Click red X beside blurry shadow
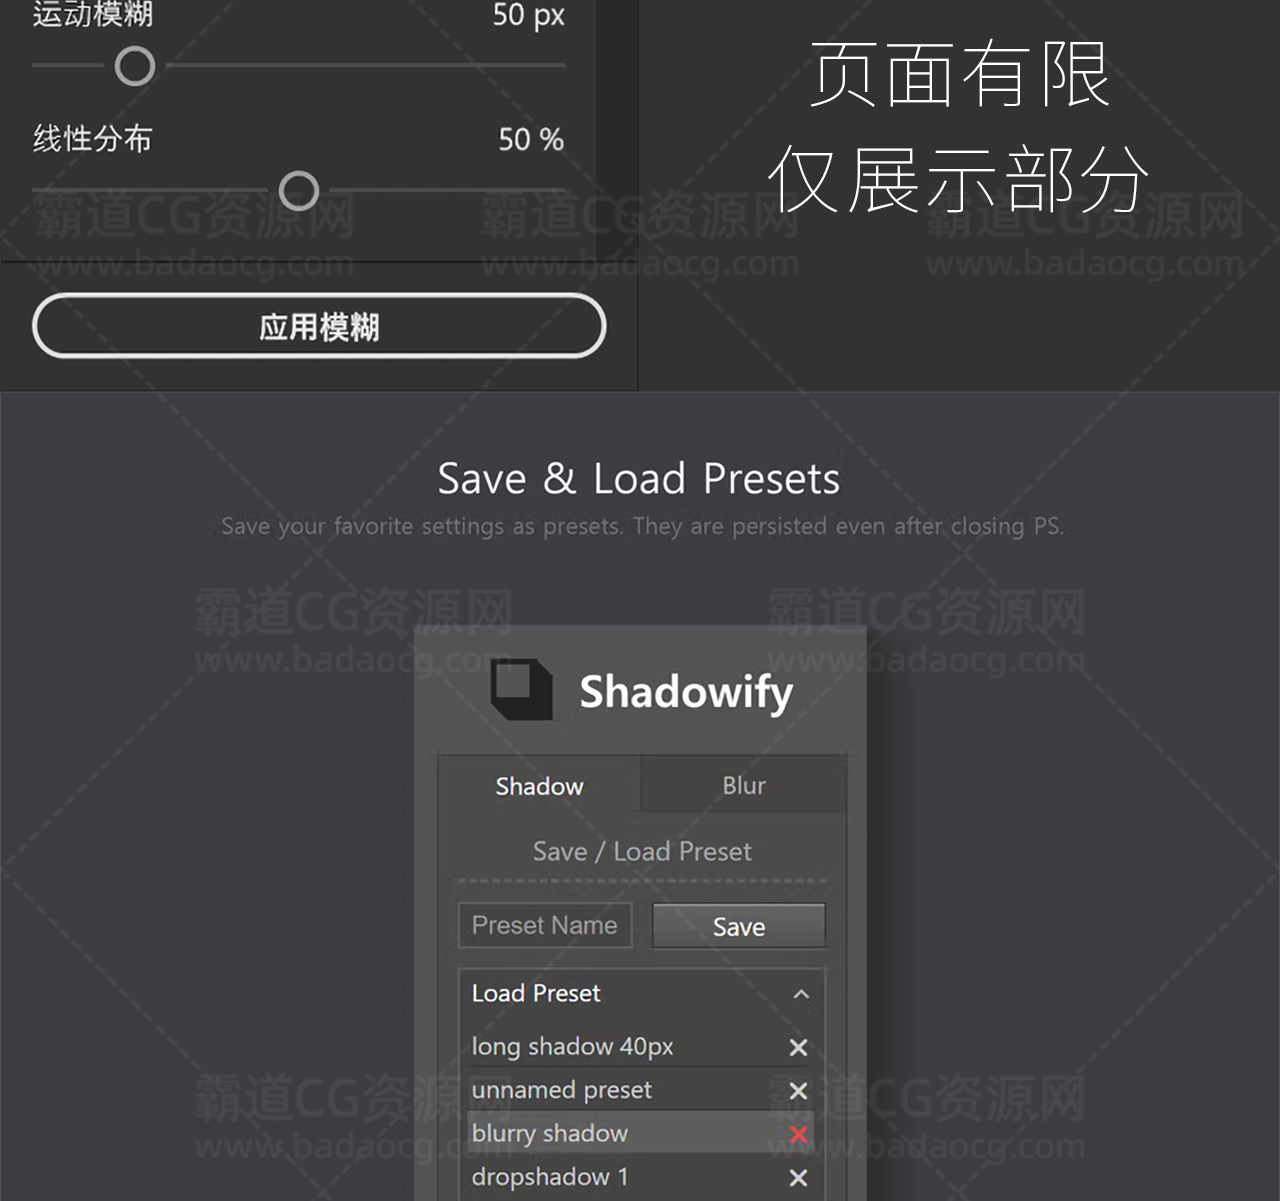1280x1201 pixels. click(x=798, y=1134)
